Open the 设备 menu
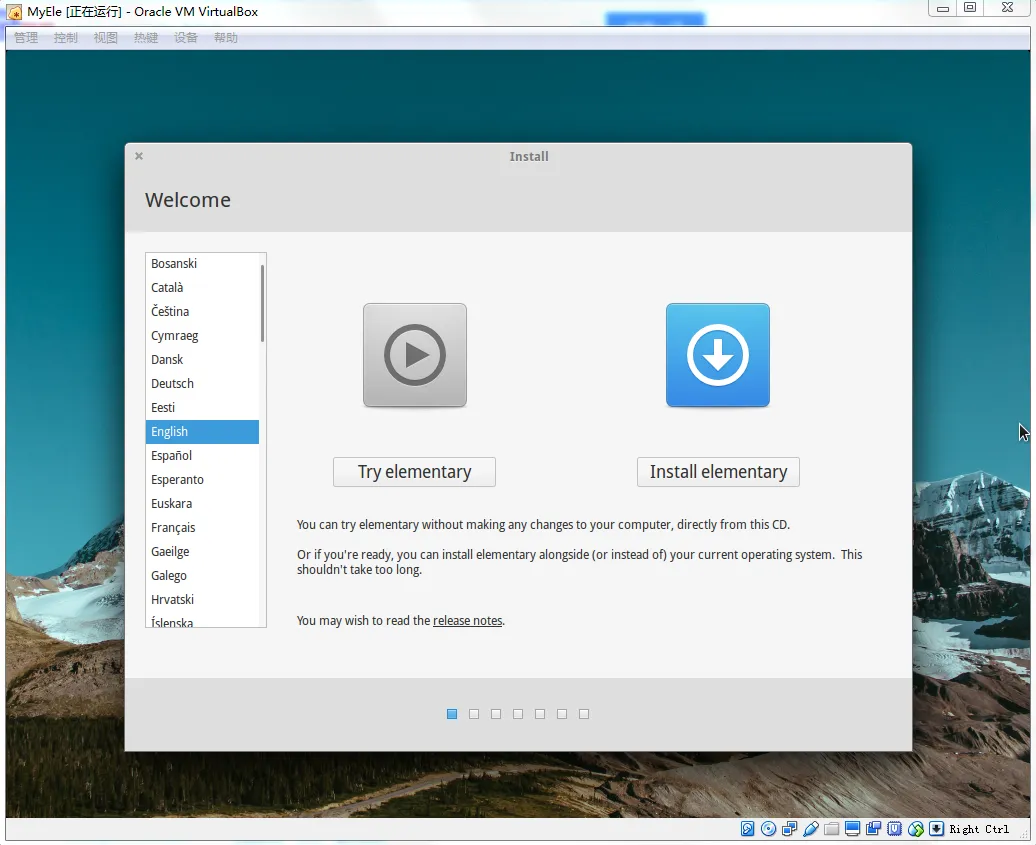 [186, 38]
